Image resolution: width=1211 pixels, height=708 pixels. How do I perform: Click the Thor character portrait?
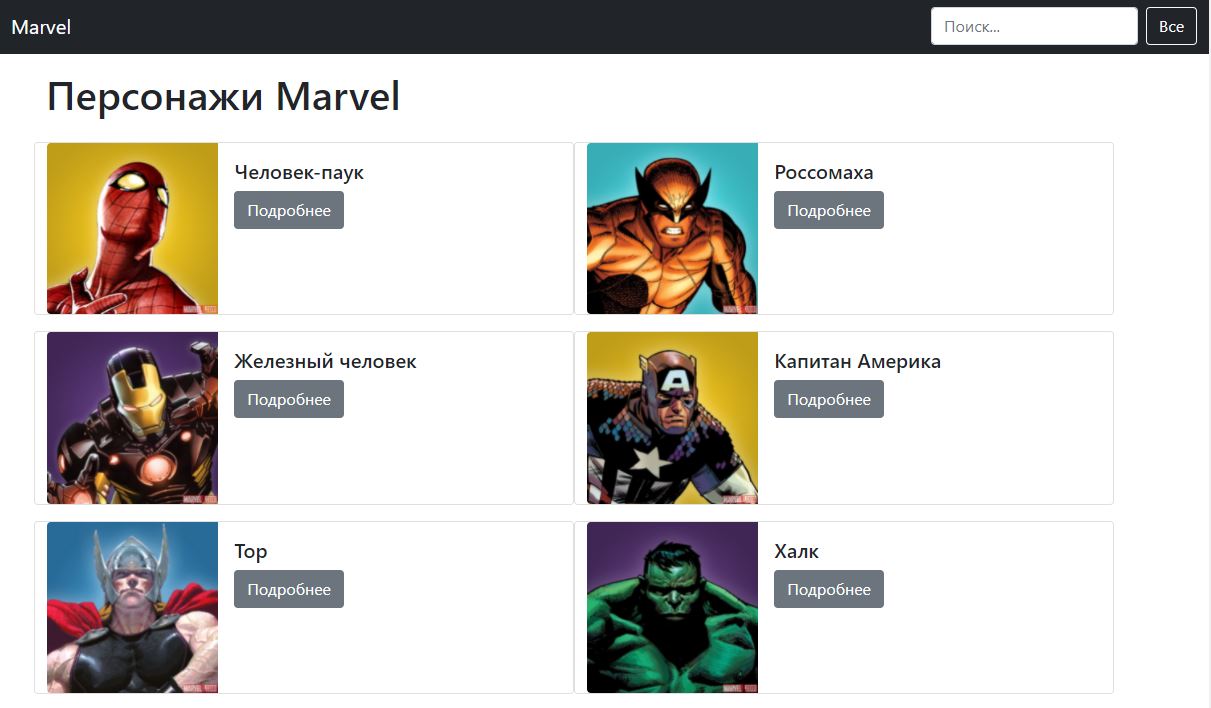point(131,606)
